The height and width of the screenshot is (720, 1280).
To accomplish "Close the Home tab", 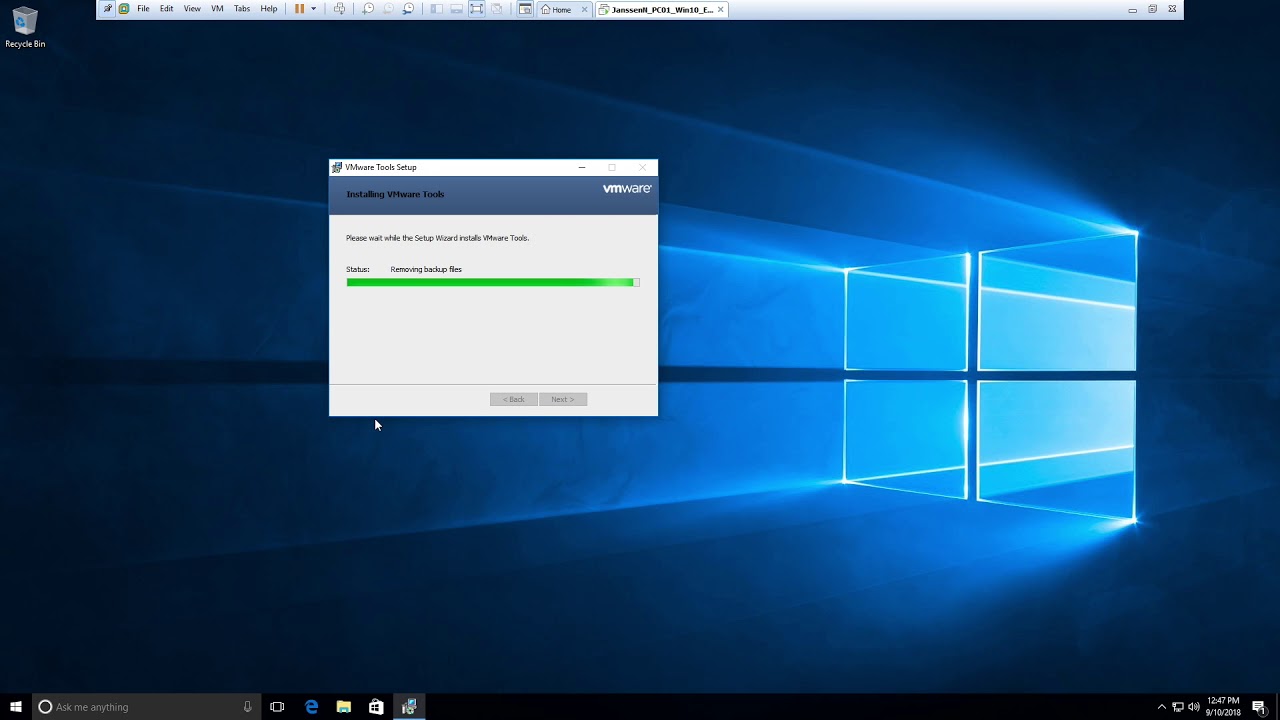I will click(x=585, y=10).
